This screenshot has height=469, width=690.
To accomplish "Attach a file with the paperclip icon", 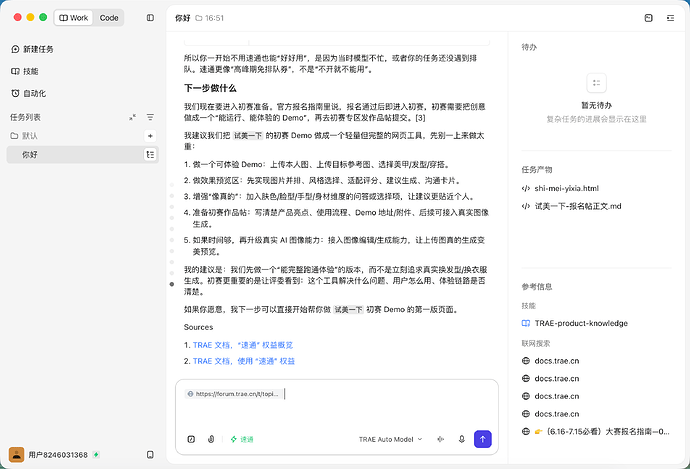I will pos(211,439).
